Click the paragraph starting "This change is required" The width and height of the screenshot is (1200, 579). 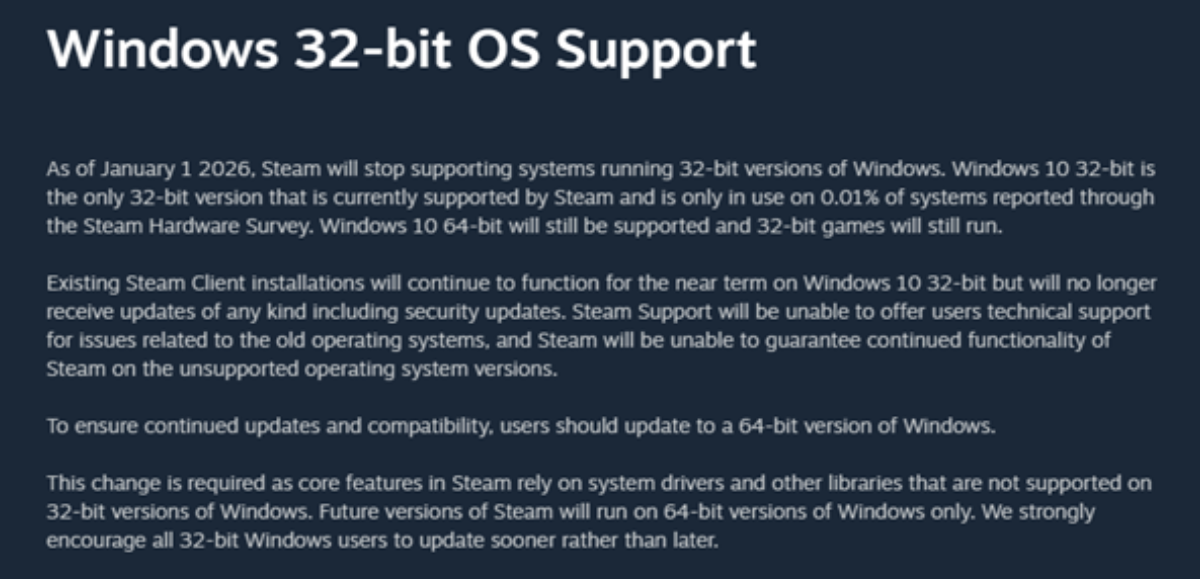pos(598,512)
